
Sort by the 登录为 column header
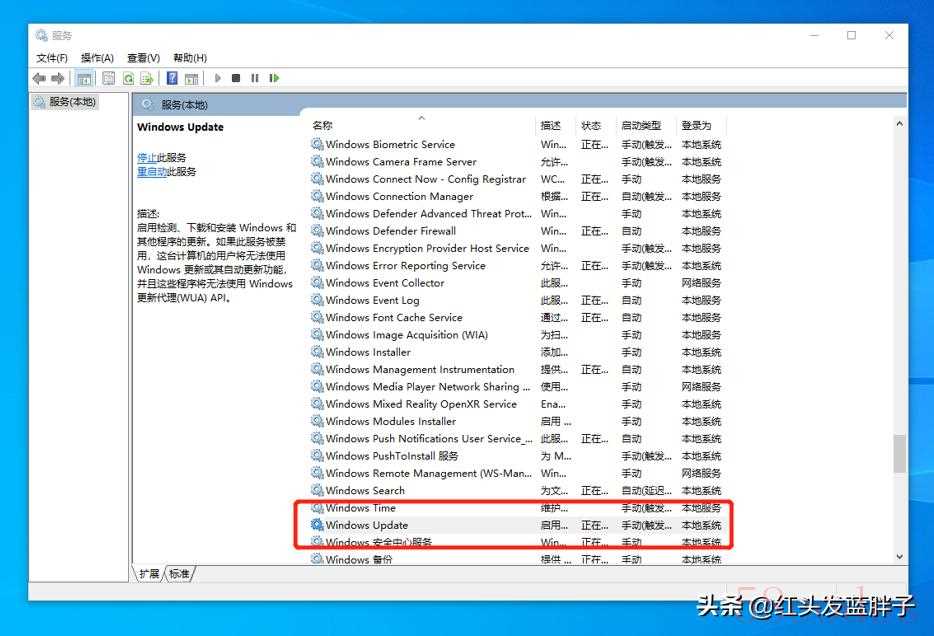pyautogui.click(x=696, y=126)
